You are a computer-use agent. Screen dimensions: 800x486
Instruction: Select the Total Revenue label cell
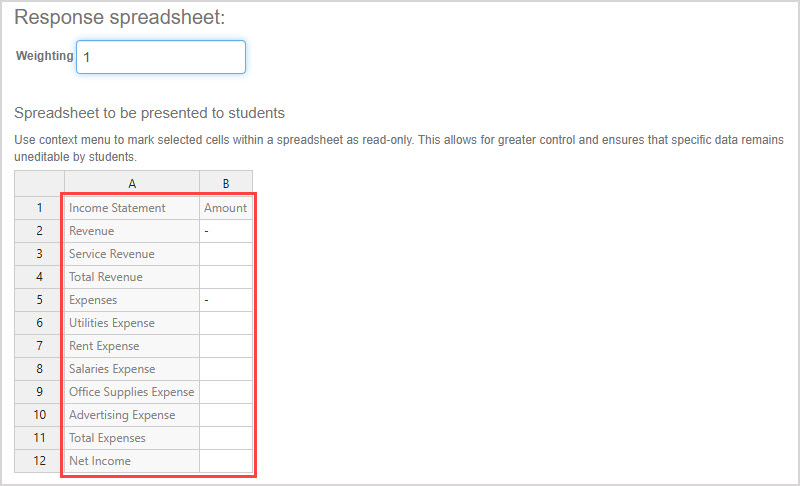click(x=132, y=277)
